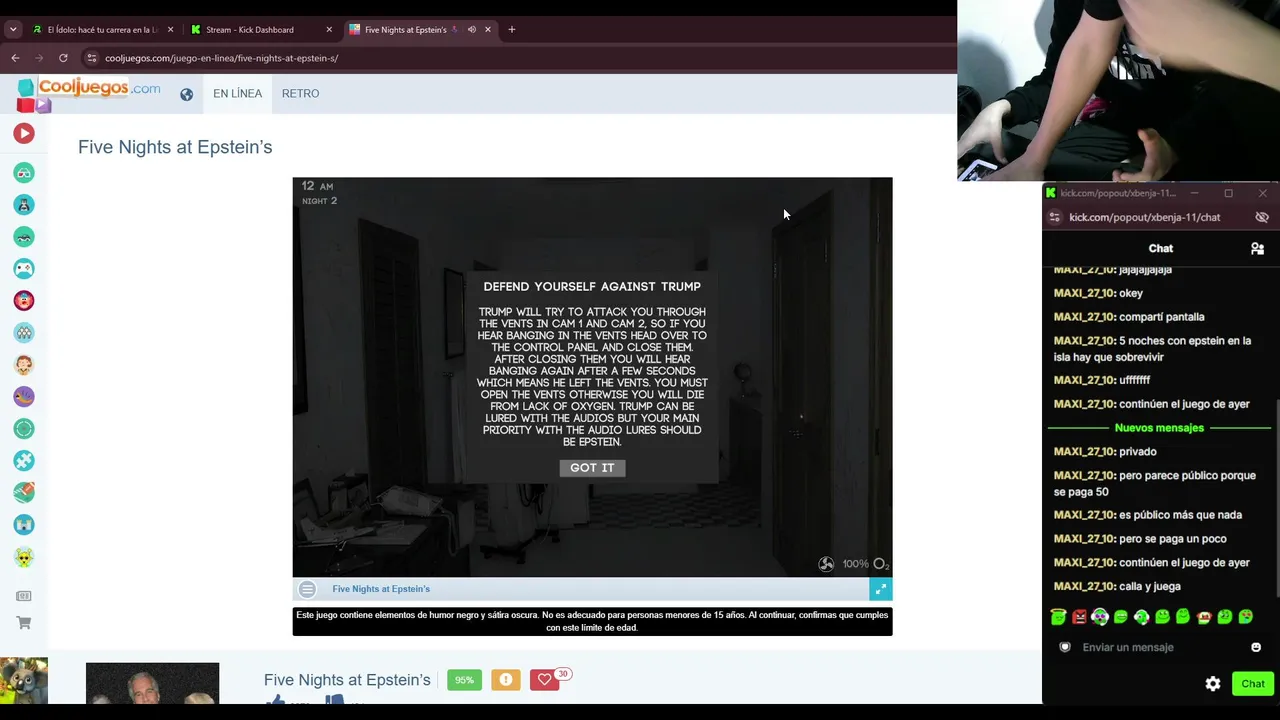Open the penguin category icon
Screen dimensions: 1280x720
pos(24,205)
